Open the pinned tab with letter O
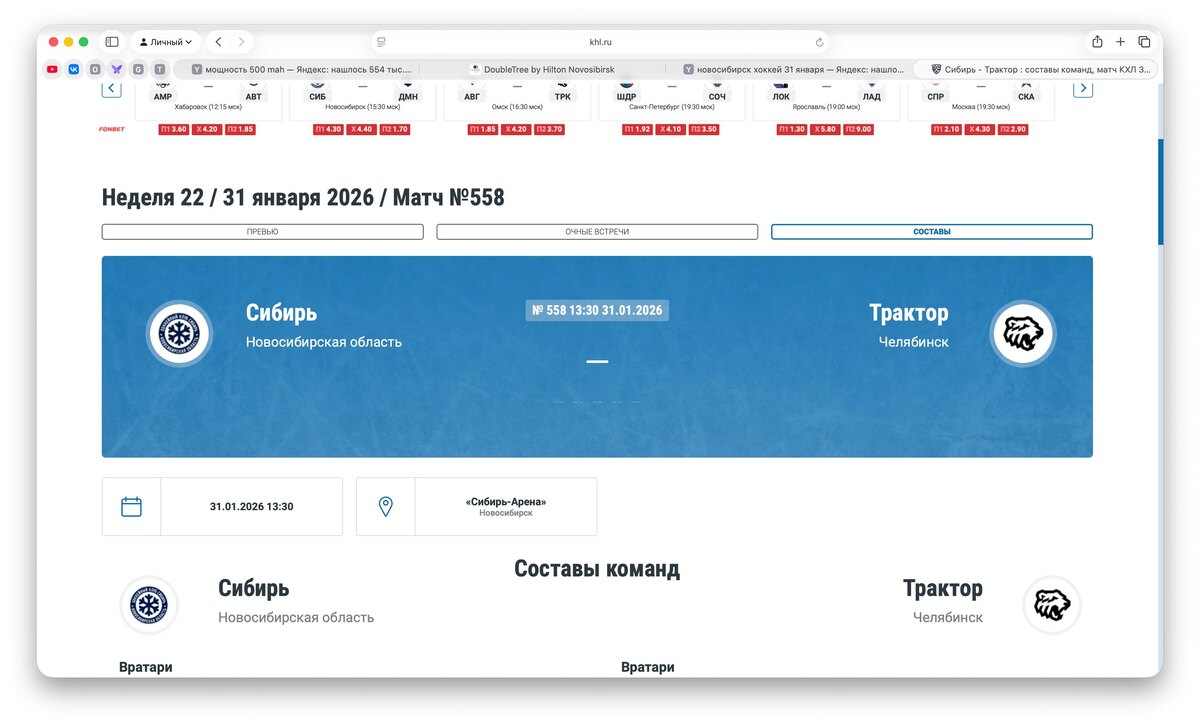This screenshot has height=726, width=1200. [x=95, y=69]
